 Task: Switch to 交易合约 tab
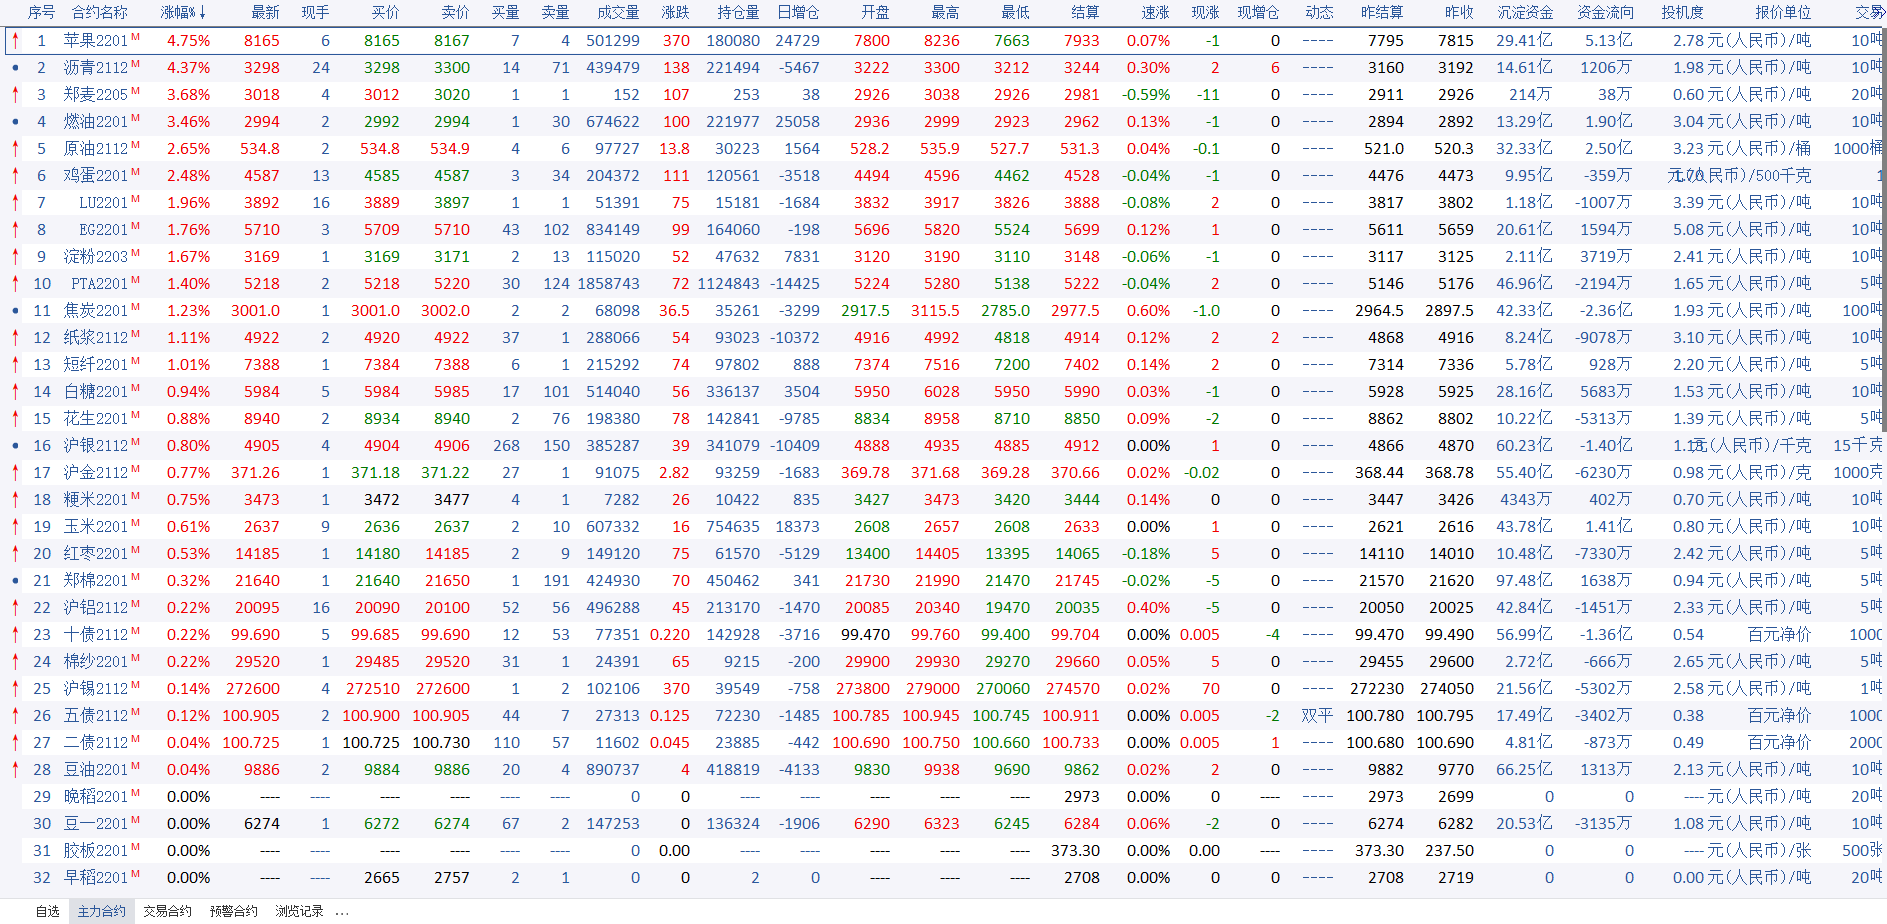[x=167, y=912]
